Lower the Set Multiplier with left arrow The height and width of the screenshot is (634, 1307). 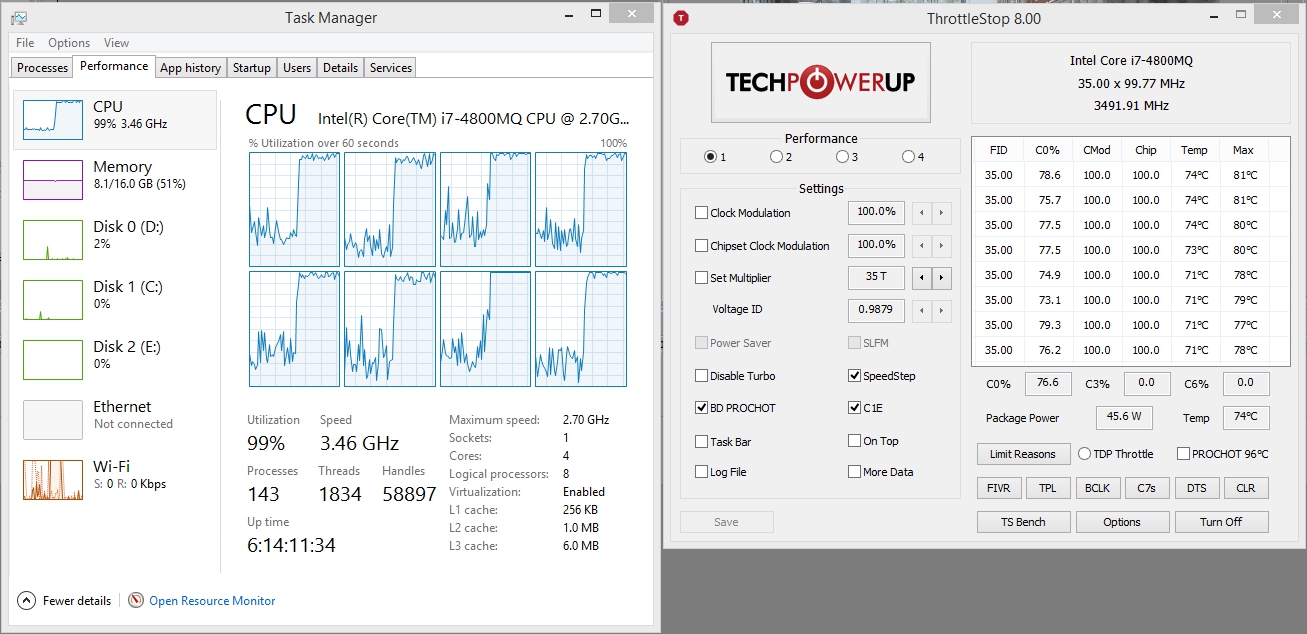click(923, 277)
